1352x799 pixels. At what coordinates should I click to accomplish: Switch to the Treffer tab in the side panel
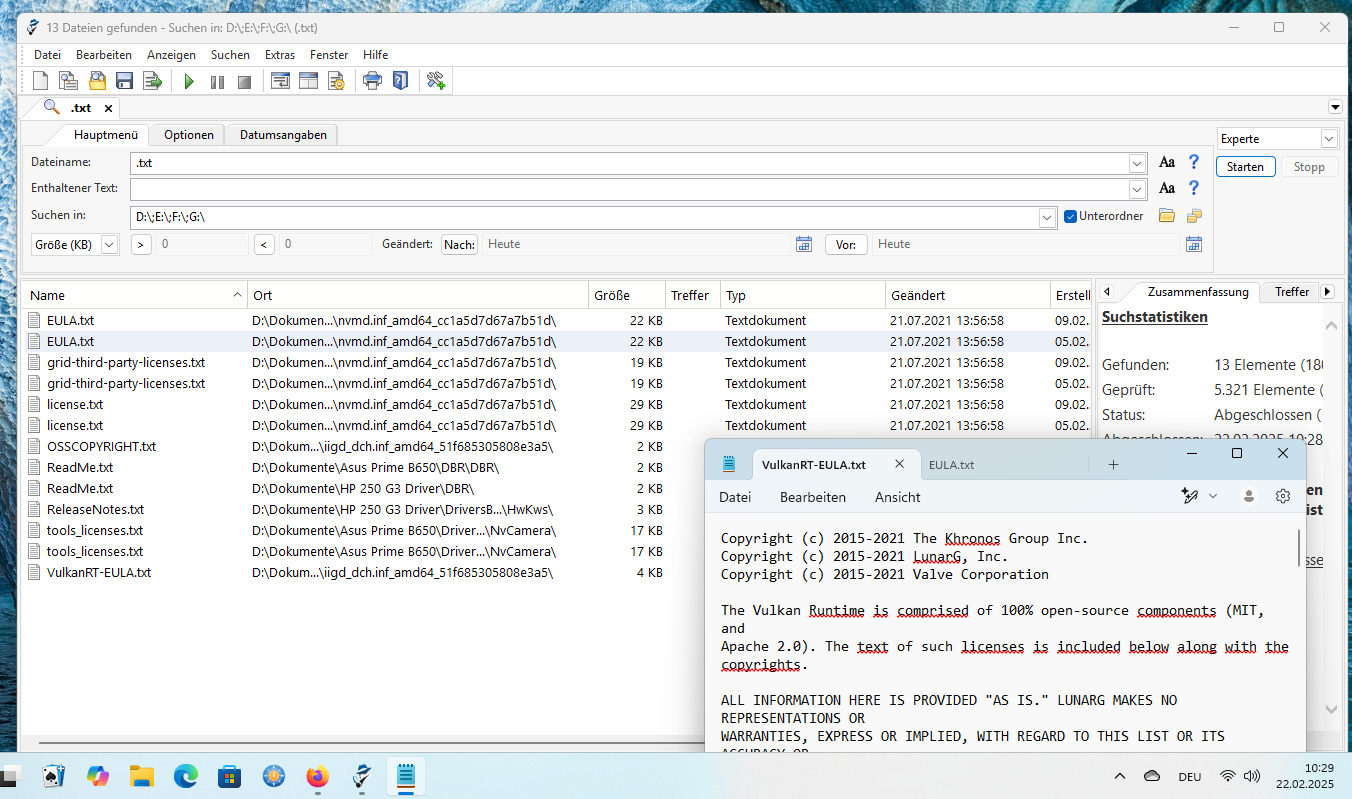point(1292,292)
